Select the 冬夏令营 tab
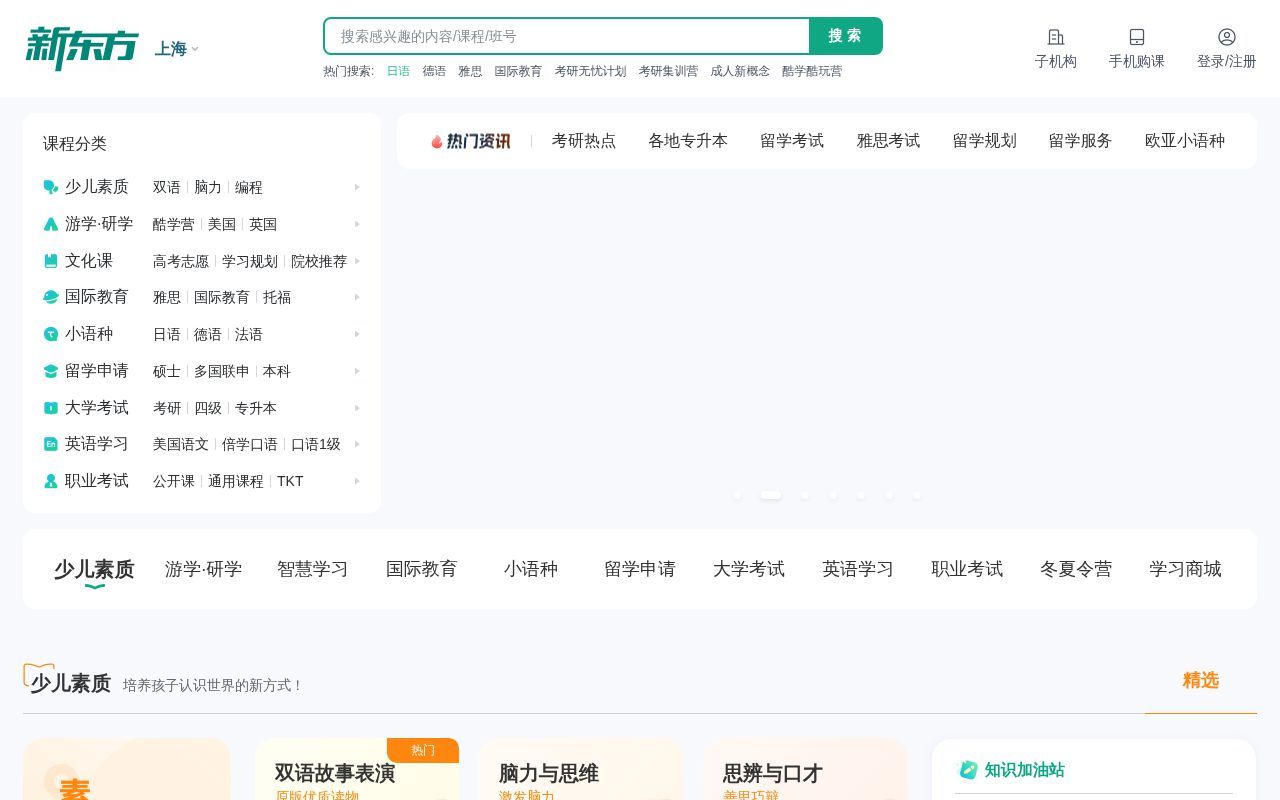Screen dimensions: 1280x800 (x=1076, y=569)
